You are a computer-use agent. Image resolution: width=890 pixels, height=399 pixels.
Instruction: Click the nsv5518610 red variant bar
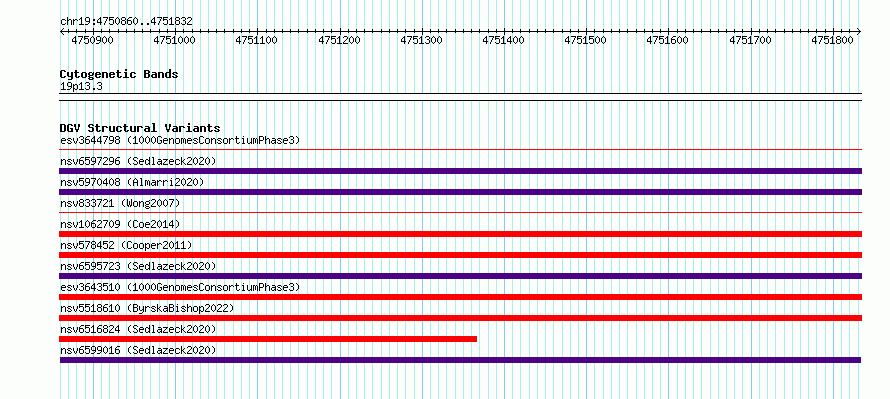coord(461,318)
